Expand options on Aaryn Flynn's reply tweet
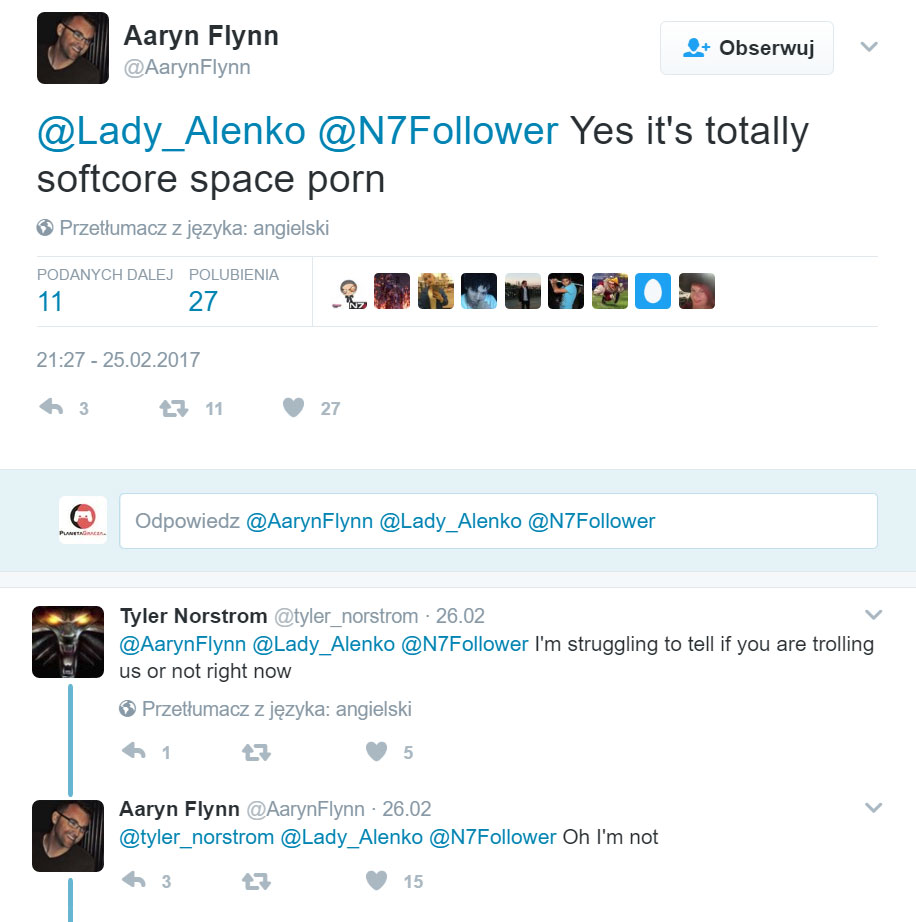 (x=873, y=807)
